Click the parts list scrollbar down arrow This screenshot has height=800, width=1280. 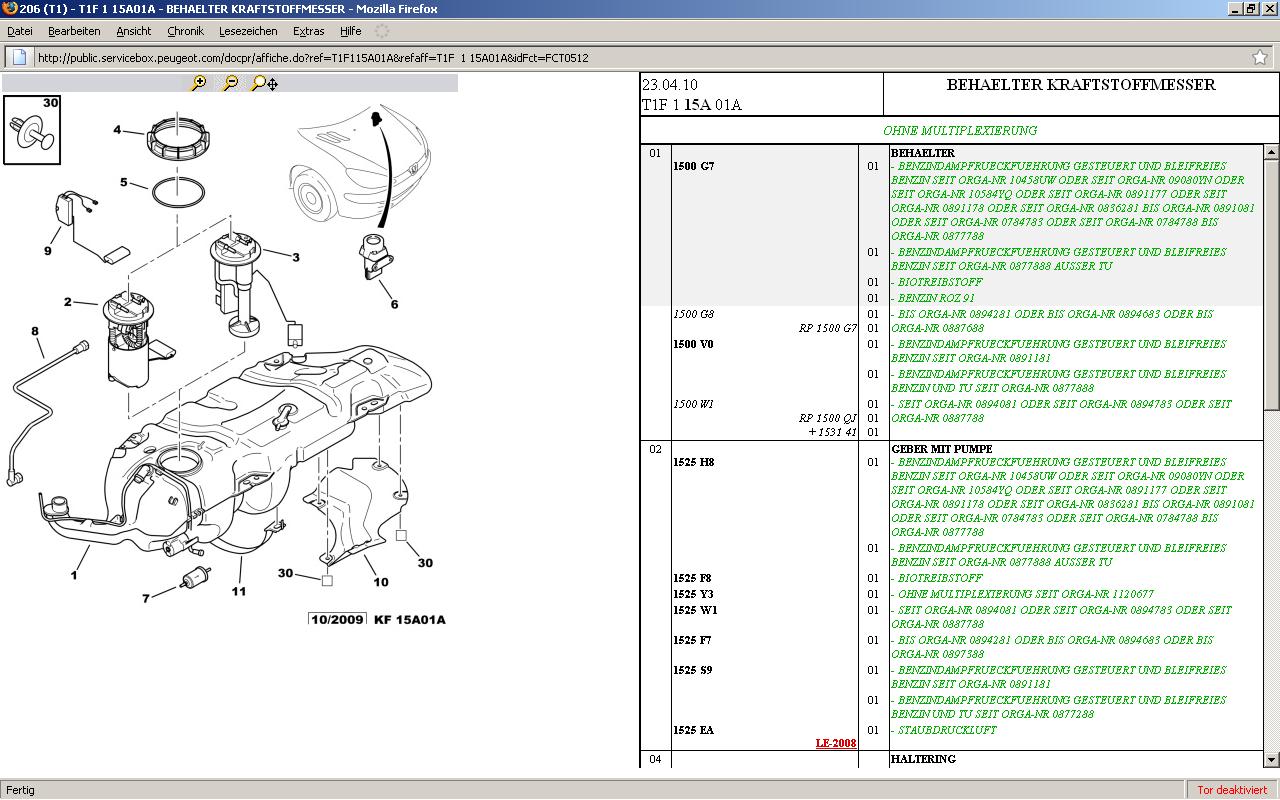(1271, 760)
